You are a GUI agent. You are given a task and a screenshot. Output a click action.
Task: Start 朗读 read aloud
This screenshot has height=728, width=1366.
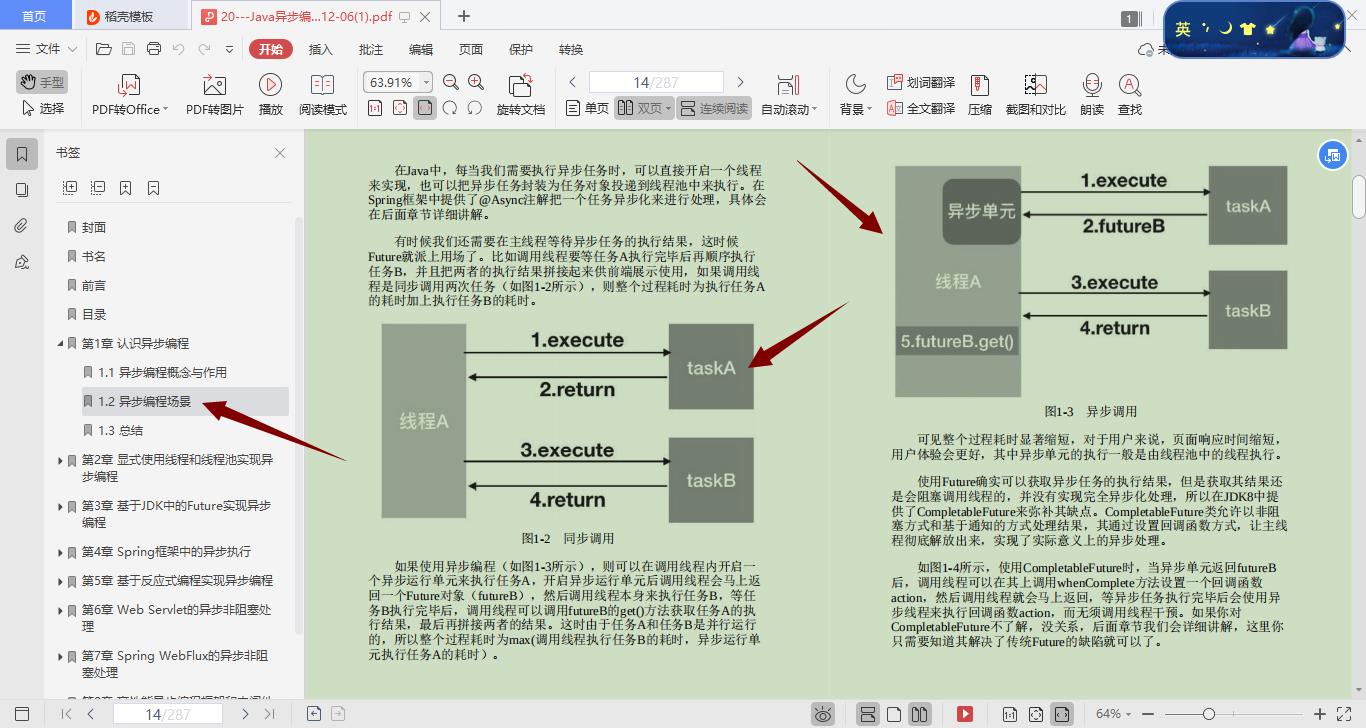tap(1092, 95)
